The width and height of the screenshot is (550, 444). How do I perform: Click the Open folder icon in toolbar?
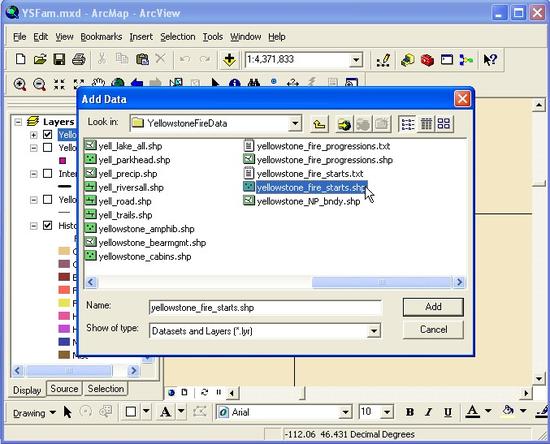tap(40, 59)
